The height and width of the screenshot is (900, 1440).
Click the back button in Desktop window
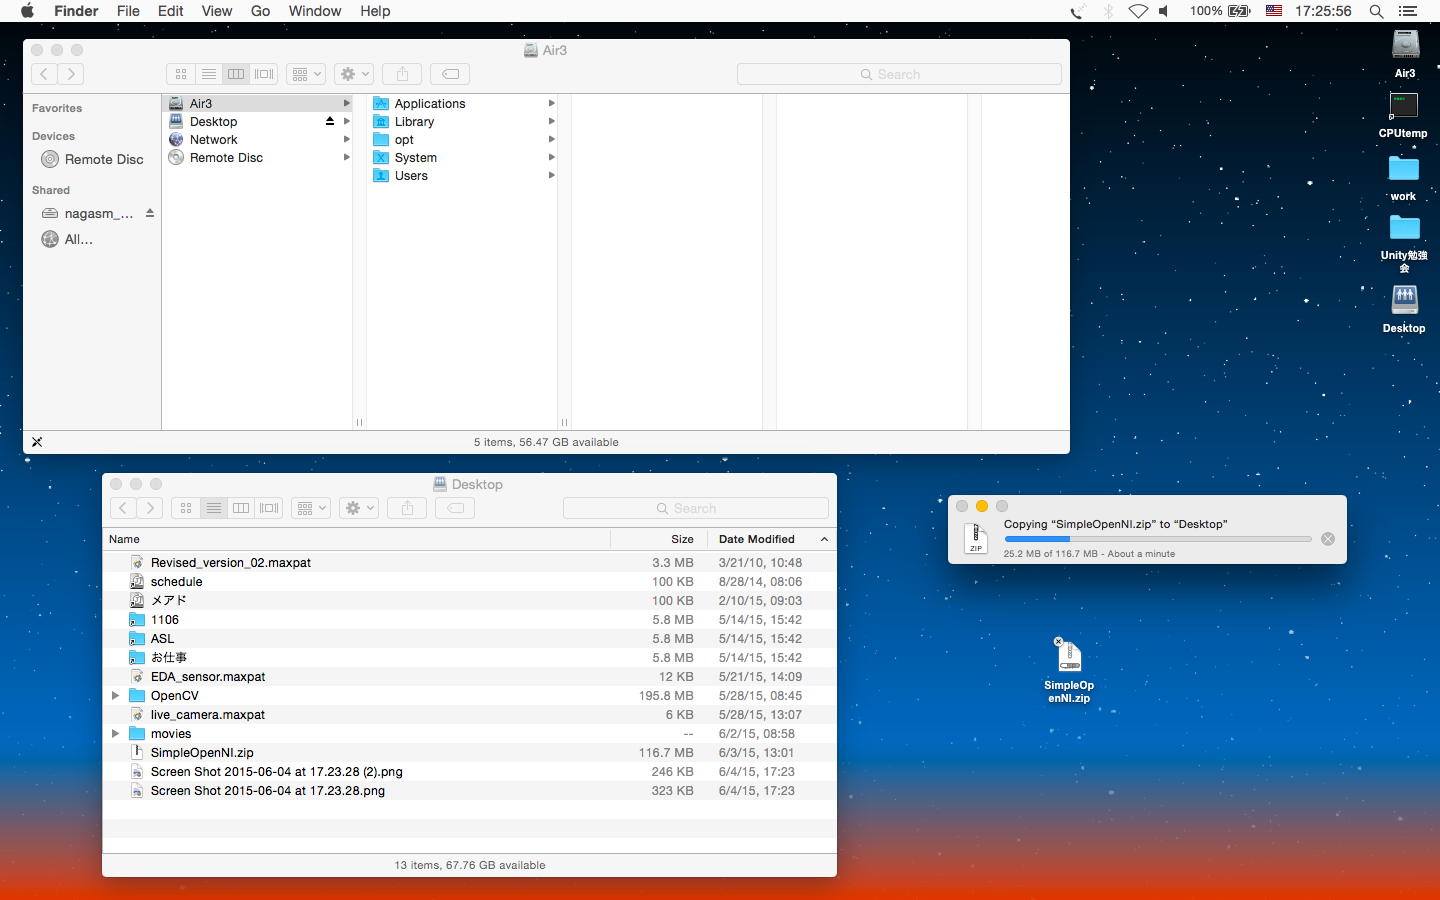(123, 508)
